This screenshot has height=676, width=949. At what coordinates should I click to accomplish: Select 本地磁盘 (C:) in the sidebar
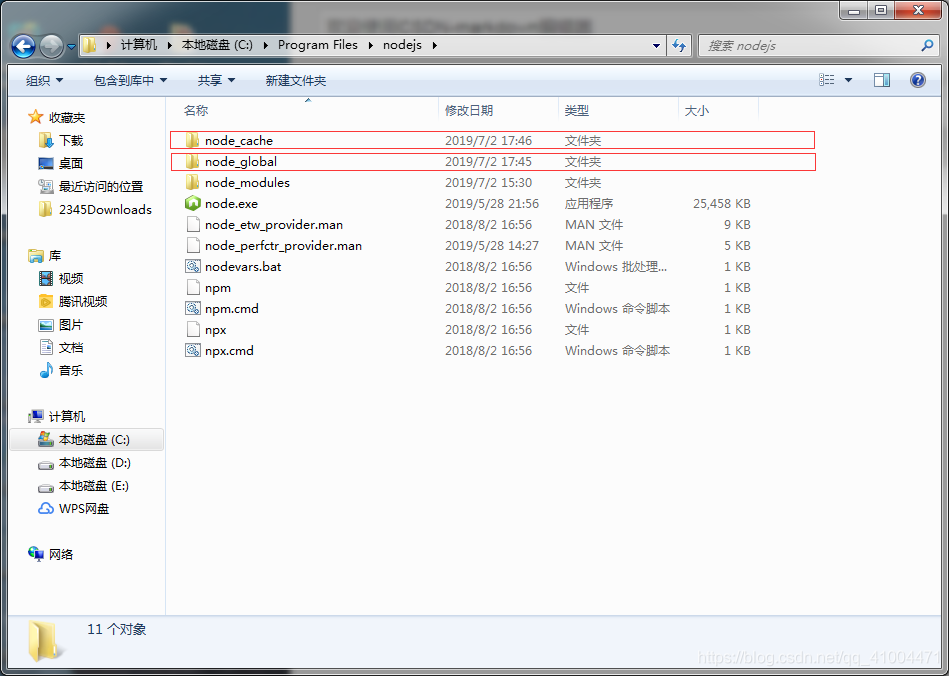click(x=87, y=439)
